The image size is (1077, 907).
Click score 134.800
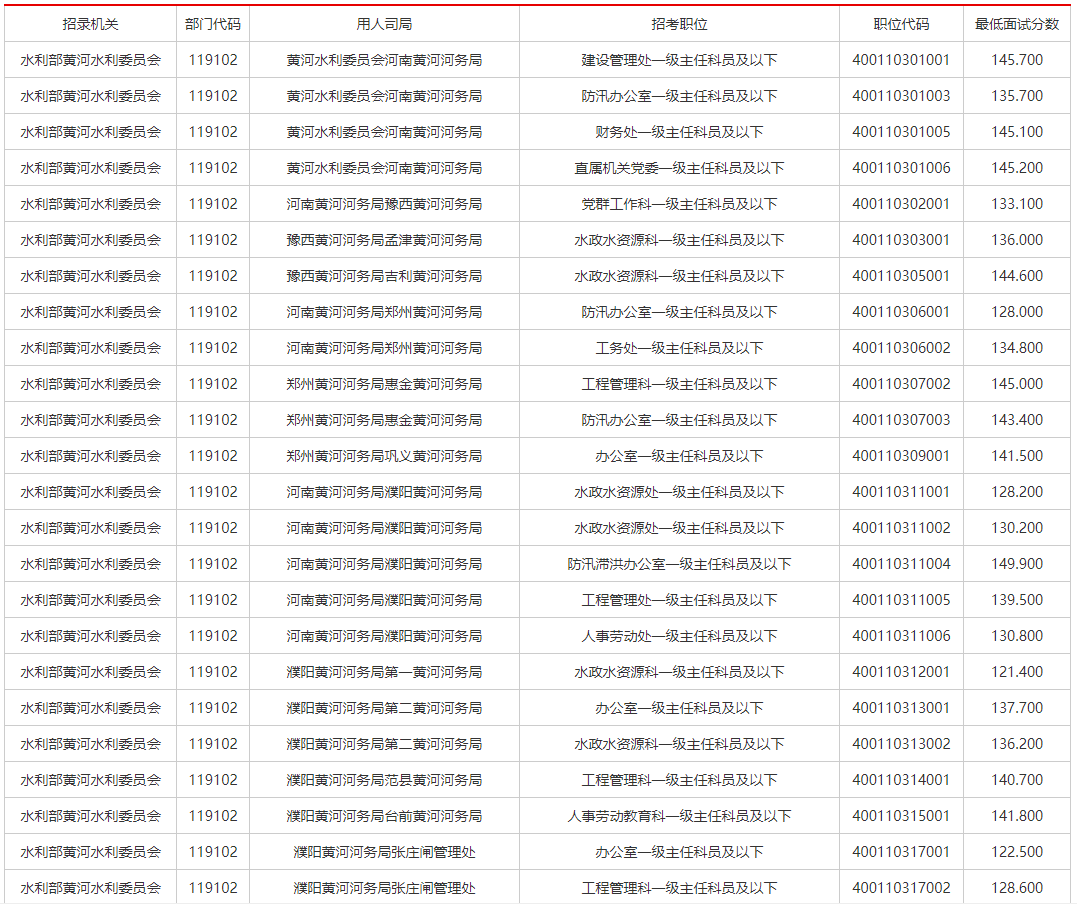click(1017, 348)
